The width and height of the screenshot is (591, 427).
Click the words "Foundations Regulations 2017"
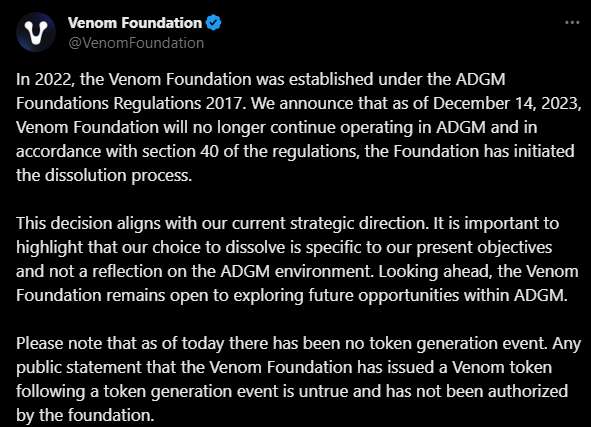click(x=129, y=104)
